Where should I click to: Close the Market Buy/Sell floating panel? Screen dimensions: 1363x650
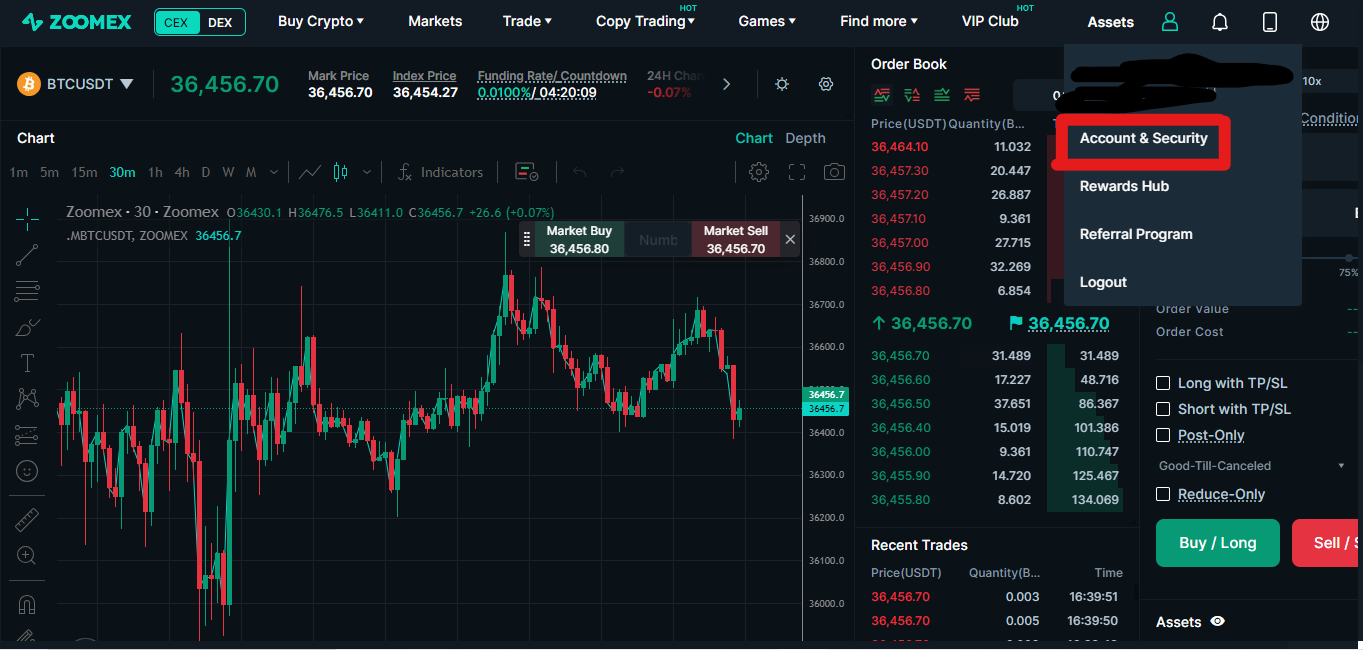[790, 239]
